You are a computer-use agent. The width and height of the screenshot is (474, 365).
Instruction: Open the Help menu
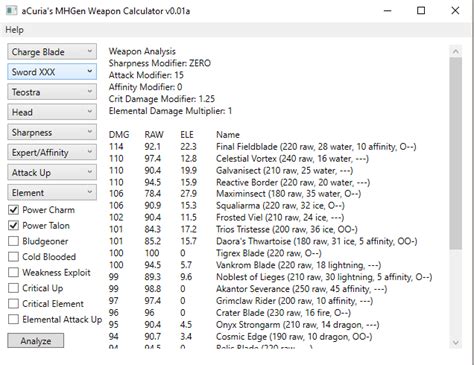click(14, 30)
